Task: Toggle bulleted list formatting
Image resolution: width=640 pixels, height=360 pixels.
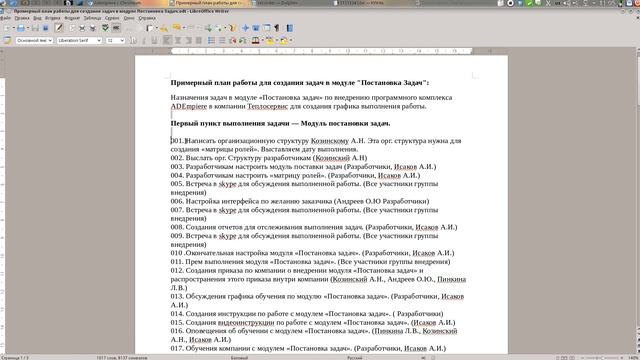Action: tap(222, 40)
